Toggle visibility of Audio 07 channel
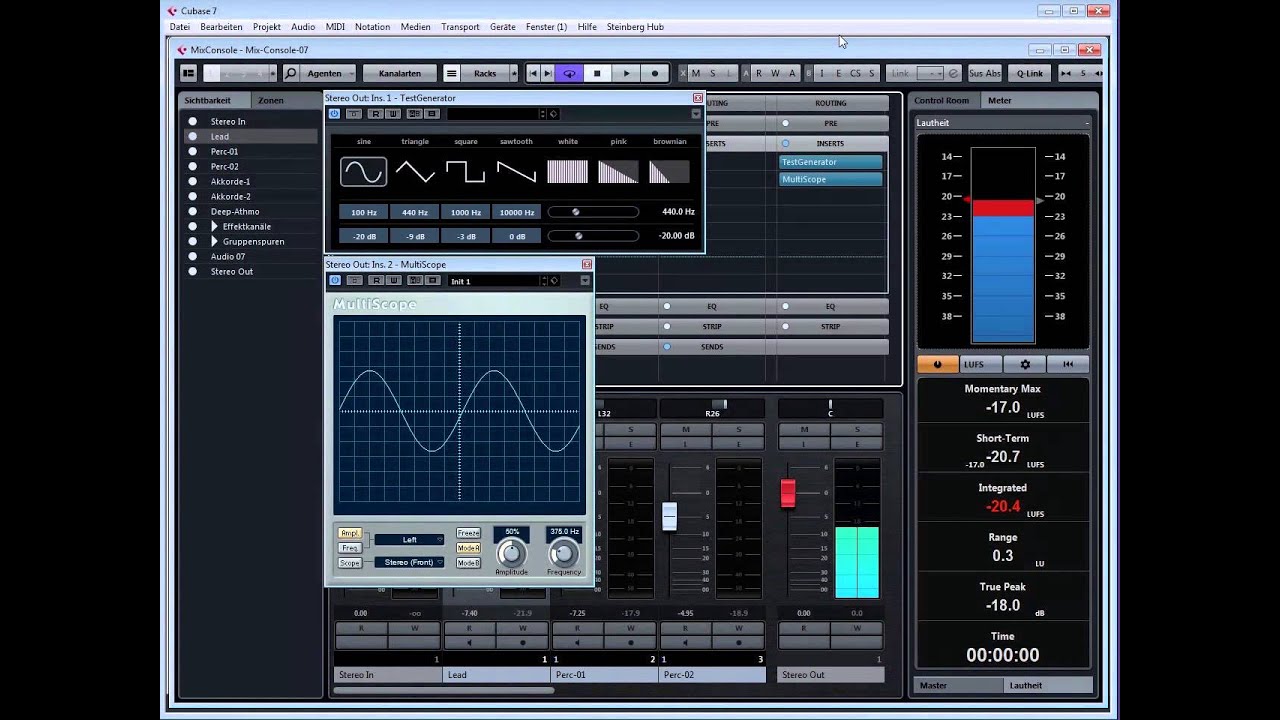 193,257
